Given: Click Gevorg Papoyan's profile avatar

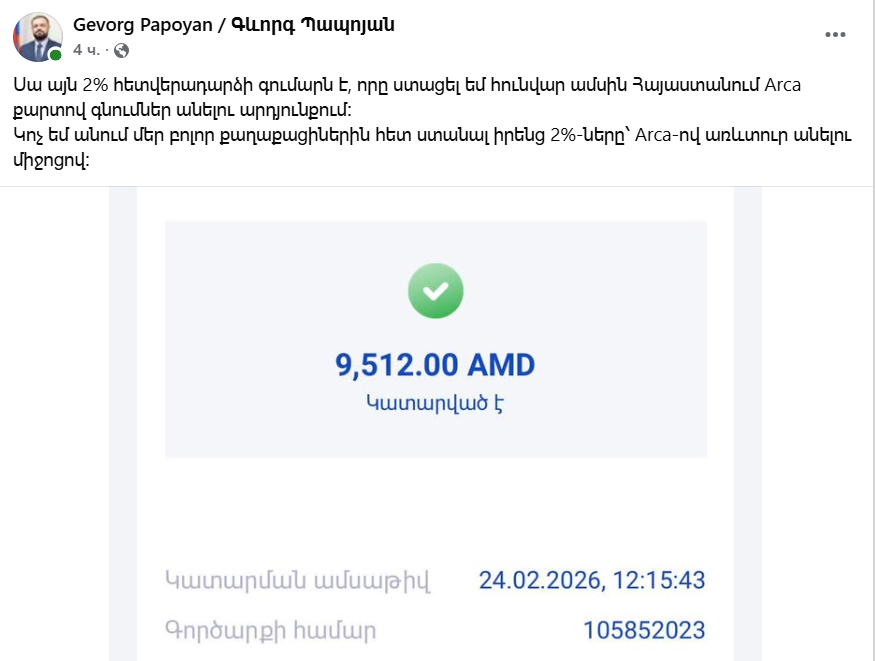Looking at the screenshot, I should point(37,37).
